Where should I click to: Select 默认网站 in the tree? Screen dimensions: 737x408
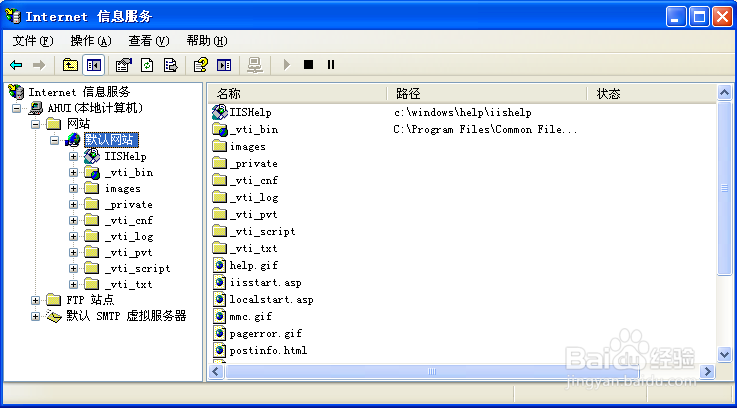point(111,140)
